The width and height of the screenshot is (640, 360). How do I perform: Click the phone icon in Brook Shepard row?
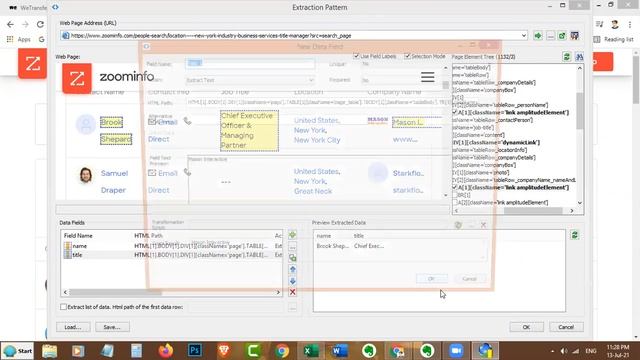[x=187, y=121]
